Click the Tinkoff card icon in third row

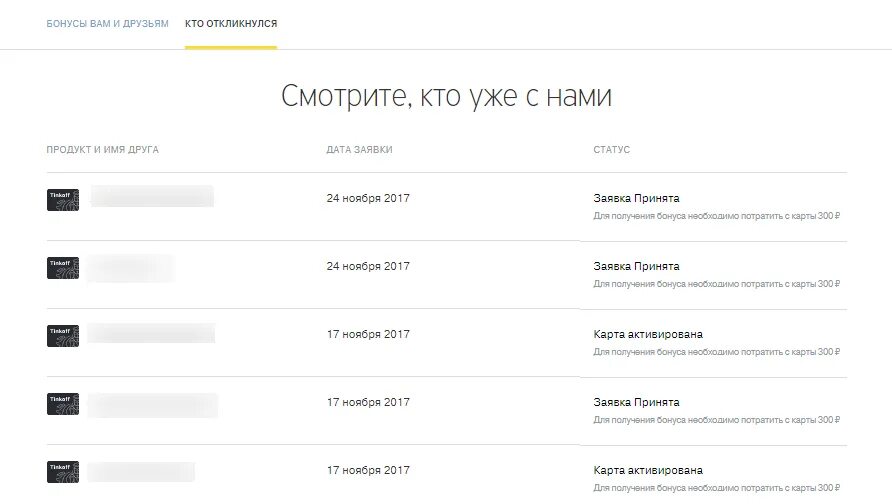pos(63,336)
